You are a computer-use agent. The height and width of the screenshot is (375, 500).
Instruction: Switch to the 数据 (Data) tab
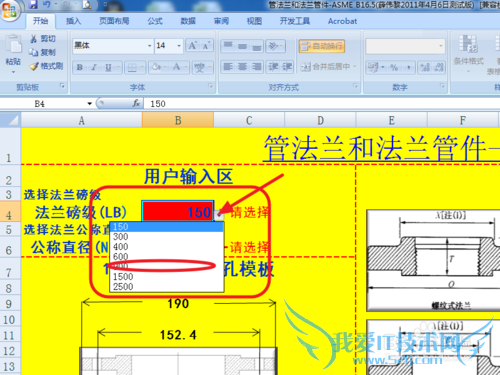pyautogui.click(x=188, y=21)
